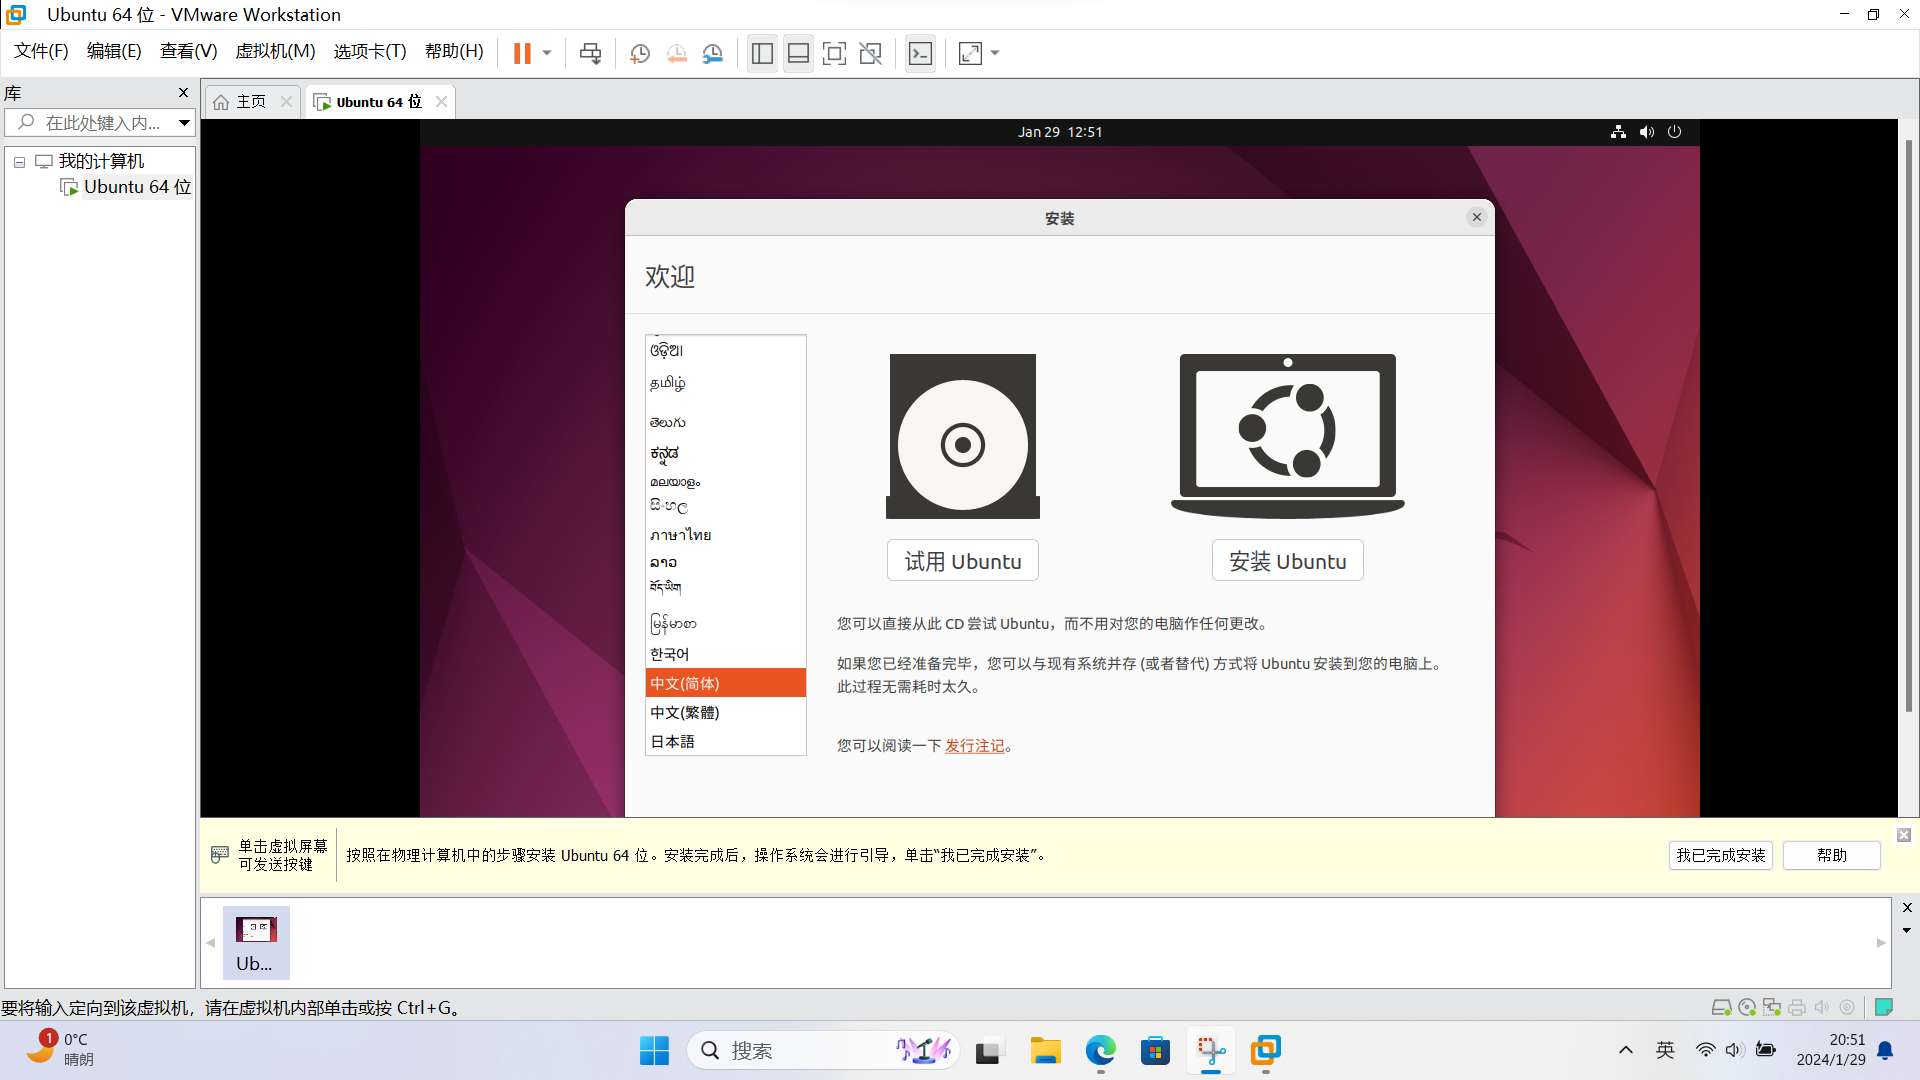Close the Ubuntu 64 位 tab

coord(441,102)
